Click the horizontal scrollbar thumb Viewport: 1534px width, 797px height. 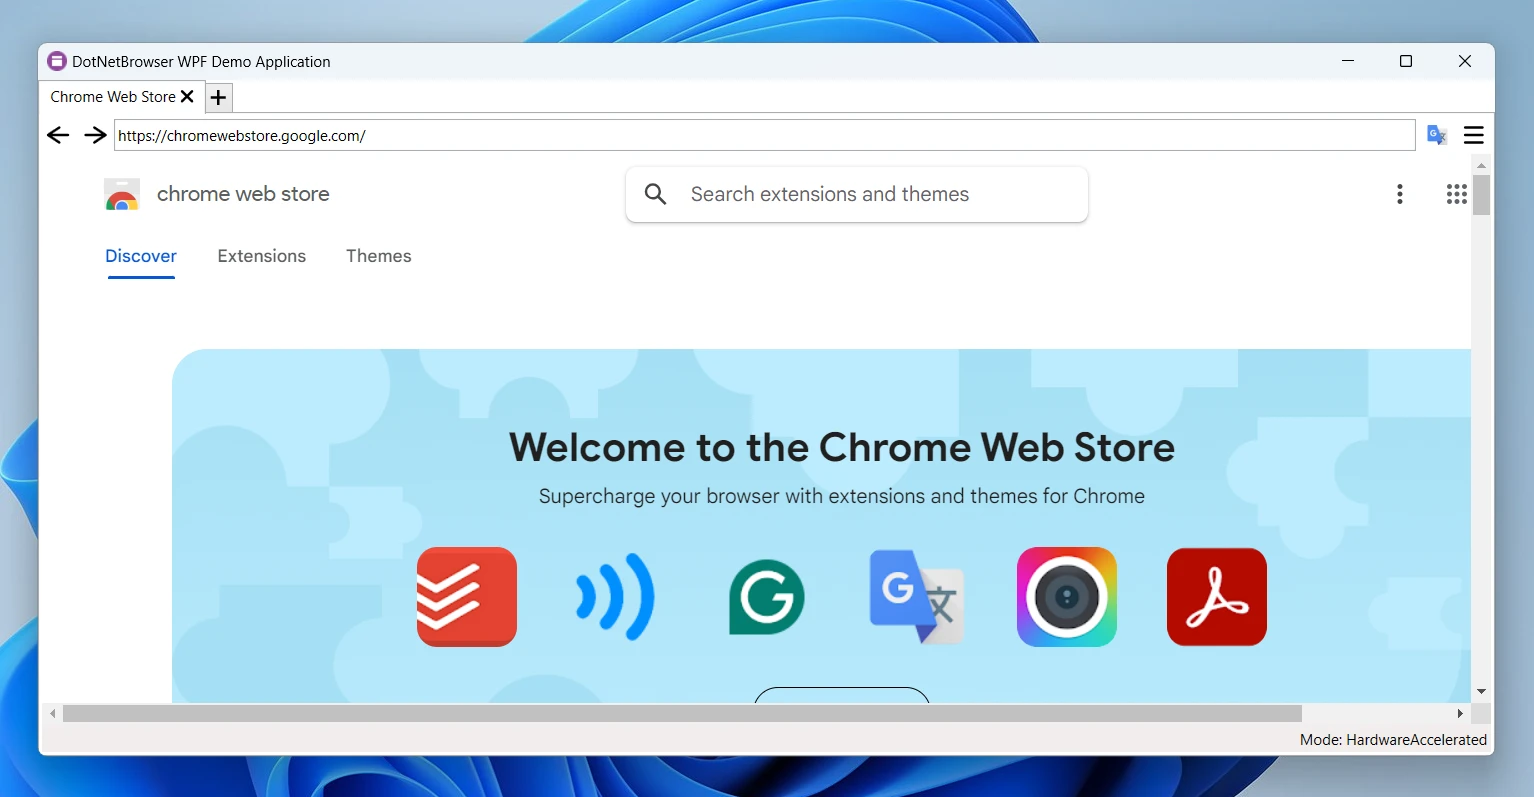682,714
